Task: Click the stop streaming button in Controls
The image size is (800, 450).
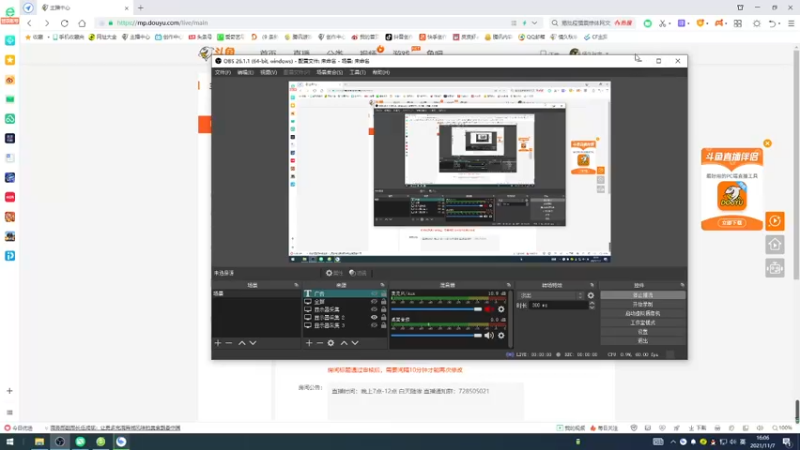Action: [643, 295]
